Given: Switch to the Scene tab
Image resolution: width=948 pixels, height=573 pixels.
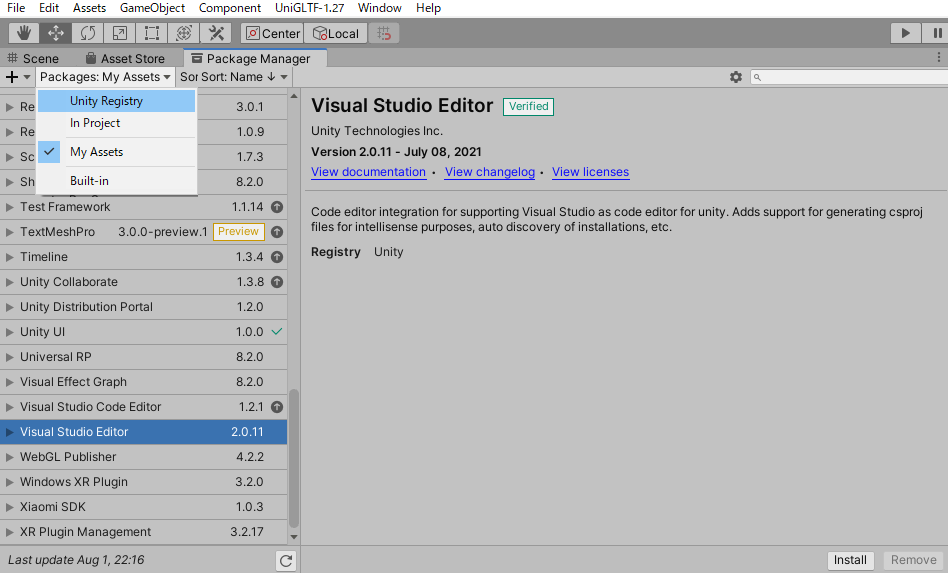Looking at the screenshot, I should [x=33, y=58].
